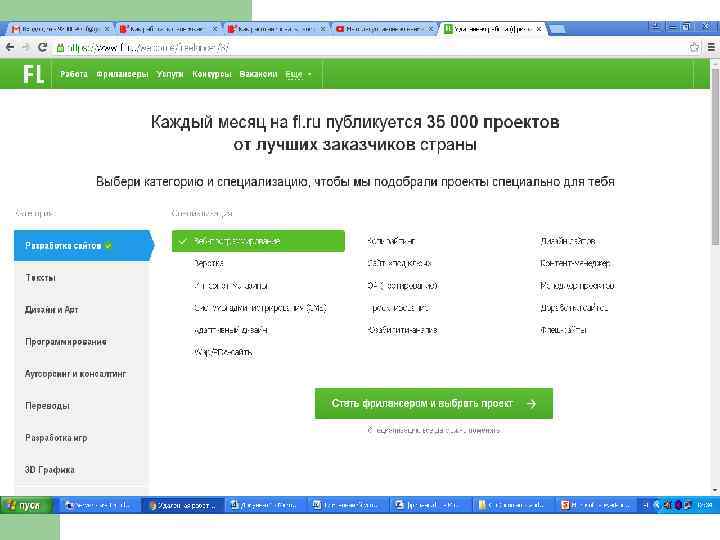Screen dimensions: 720x540
Task: Open the Chrome hamburger menu
Action: point(711,47)
